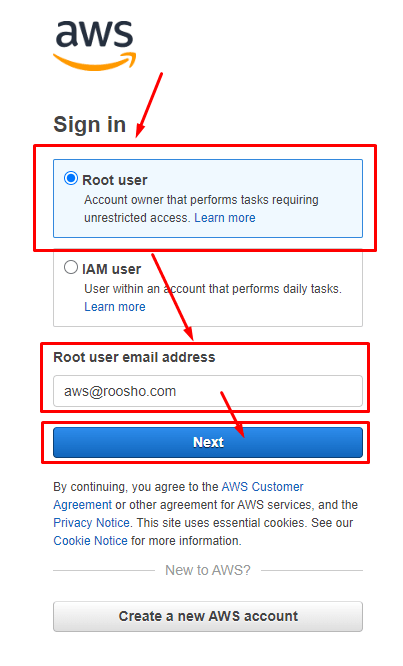Click the bold IAM user option label
This screenshot has height=666, width=403.
(x=111, y=269)
